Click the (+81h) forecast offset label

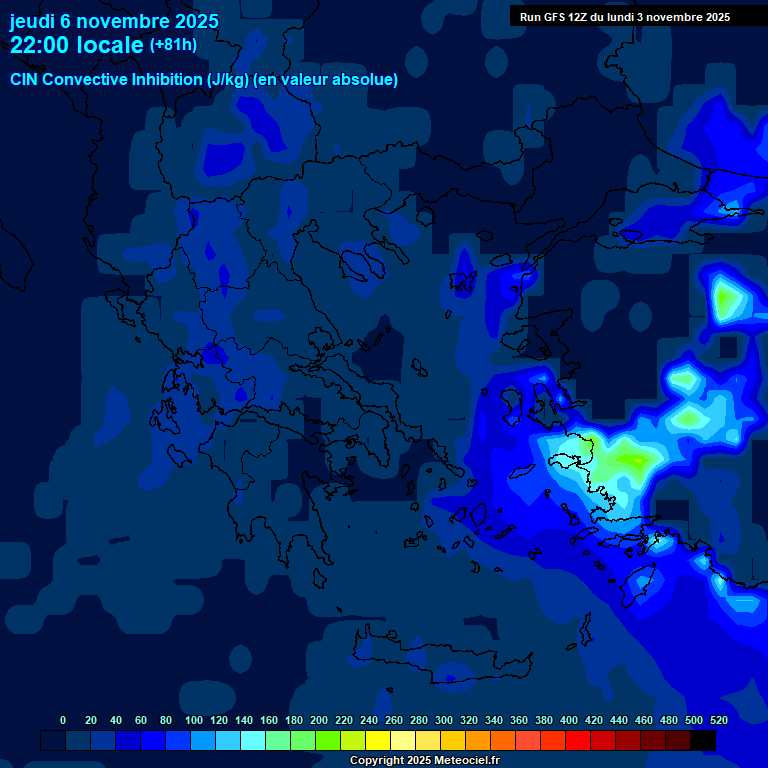tap(173, 45)
